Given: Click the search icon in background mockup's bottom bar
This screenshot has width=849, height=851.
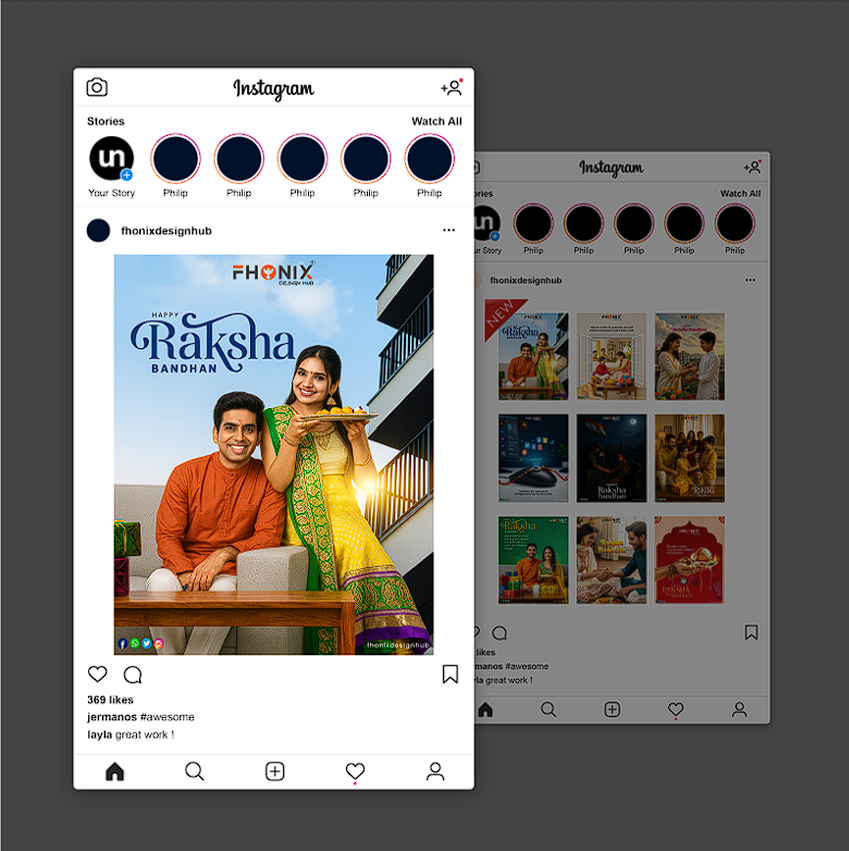Looking at the screenshot, I should [549, 709].
